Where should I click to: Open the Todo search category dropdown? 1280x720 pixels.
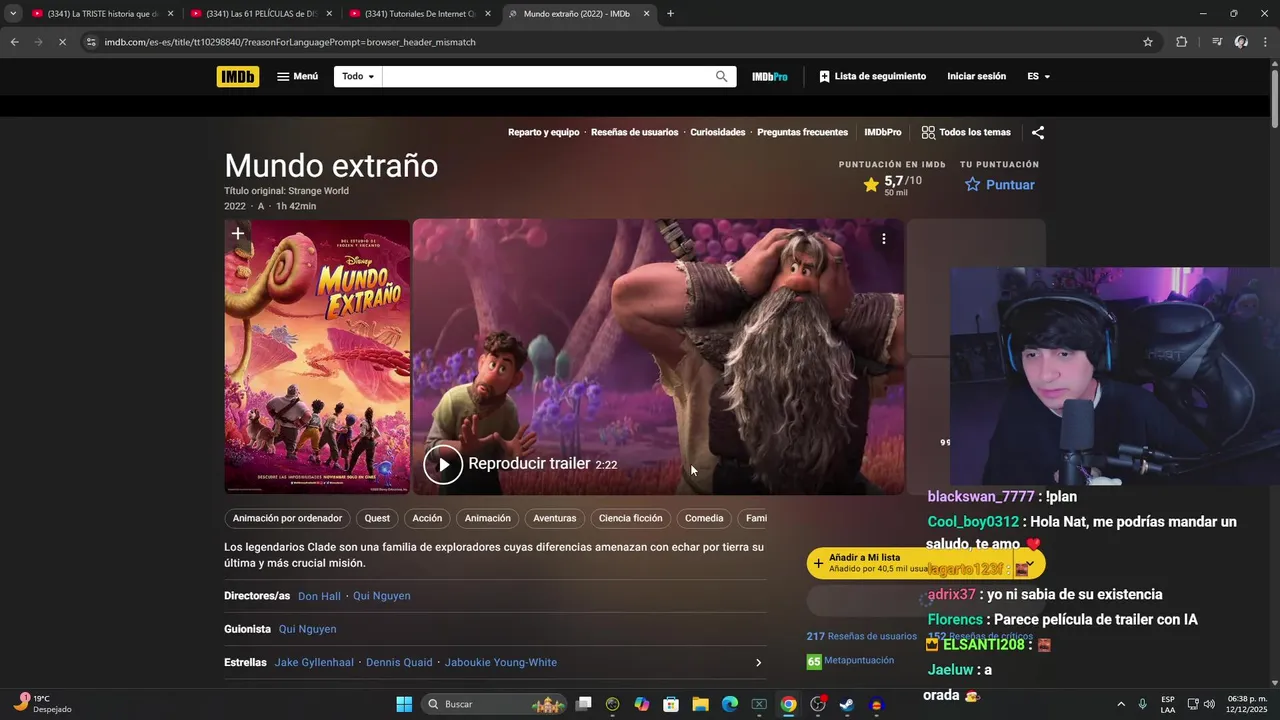(358, 76)
